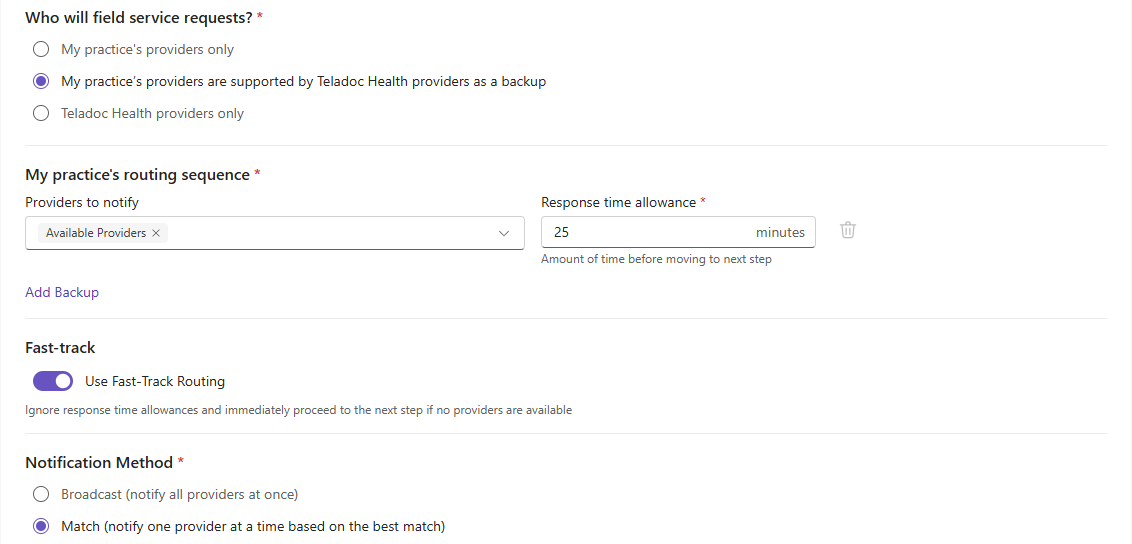Select the Teladoc backup support radio circle

click(41, 82)
